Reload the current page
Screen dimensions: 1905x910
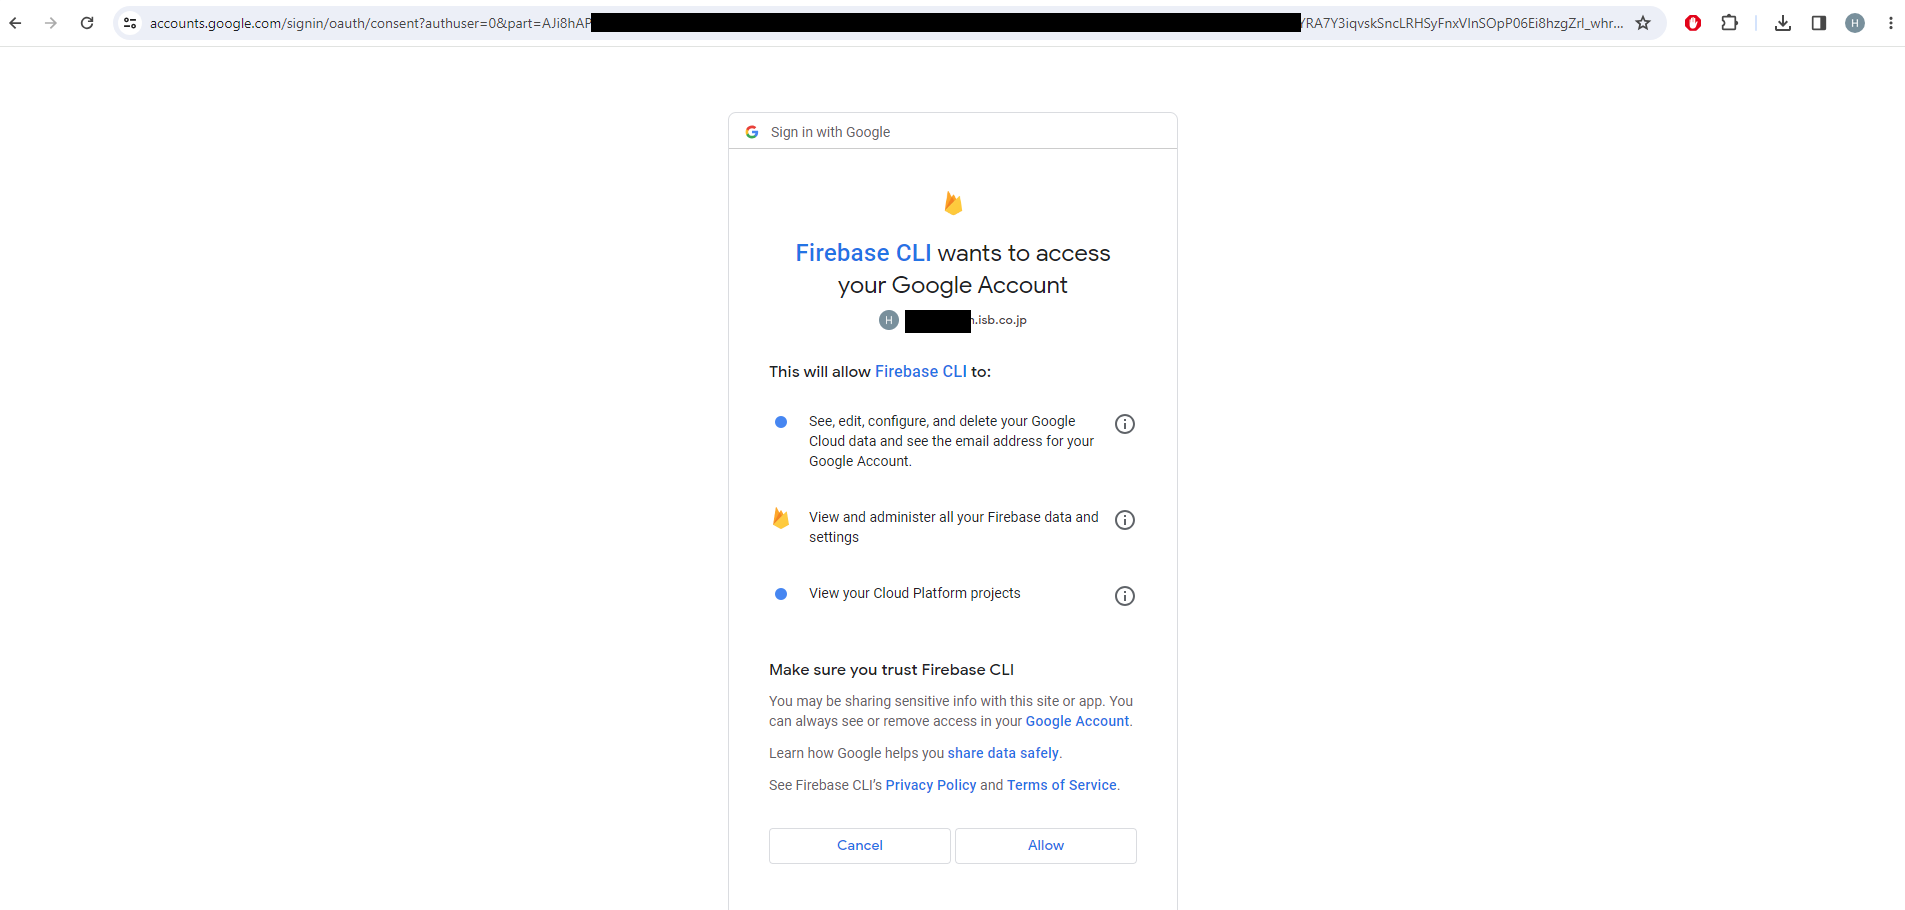coord(87,23)
